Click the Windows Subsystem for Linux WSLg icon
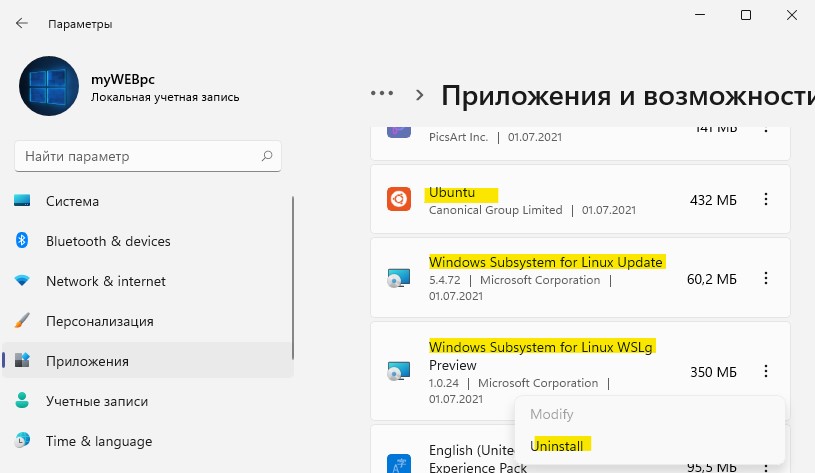Viewport: 815px width, 473px height. pyautogui.click(x=399, y=371)
